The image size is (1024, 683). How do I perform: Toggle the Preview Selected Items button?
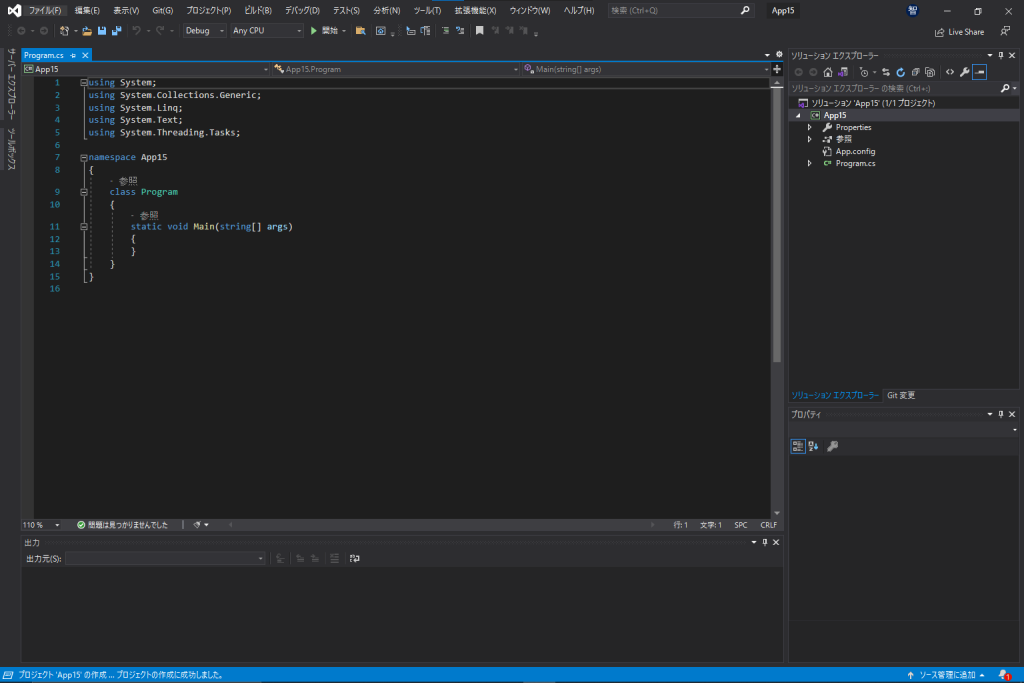979,72
